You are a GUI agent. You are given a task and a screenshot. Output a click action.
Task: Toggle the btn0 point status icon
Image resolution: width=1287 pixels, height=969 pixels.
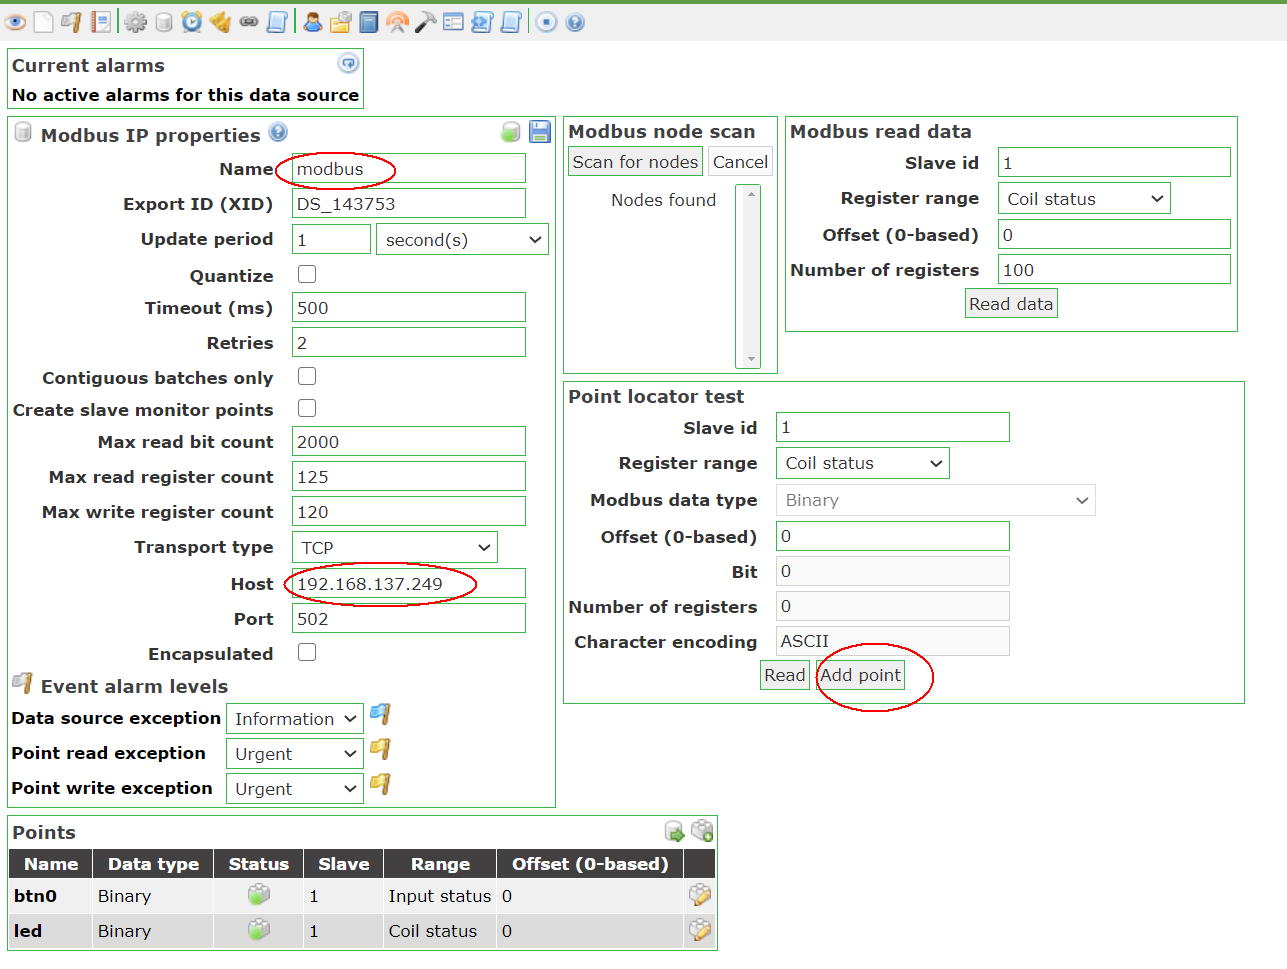tap(259, 895)
